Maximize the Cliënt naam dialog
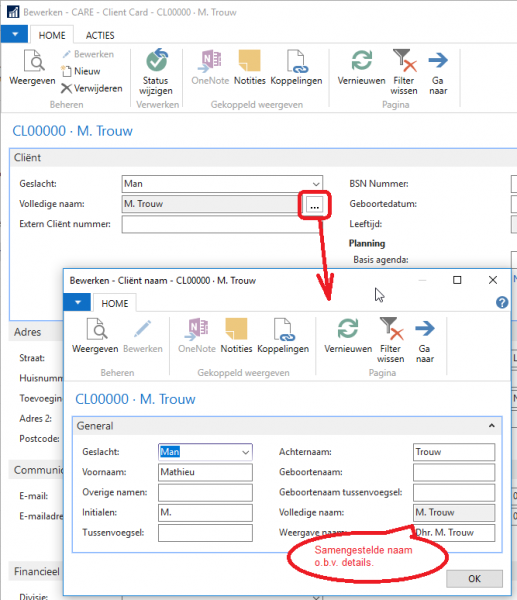The height and width of the screenshot is (600, 517). click(457, 280)
